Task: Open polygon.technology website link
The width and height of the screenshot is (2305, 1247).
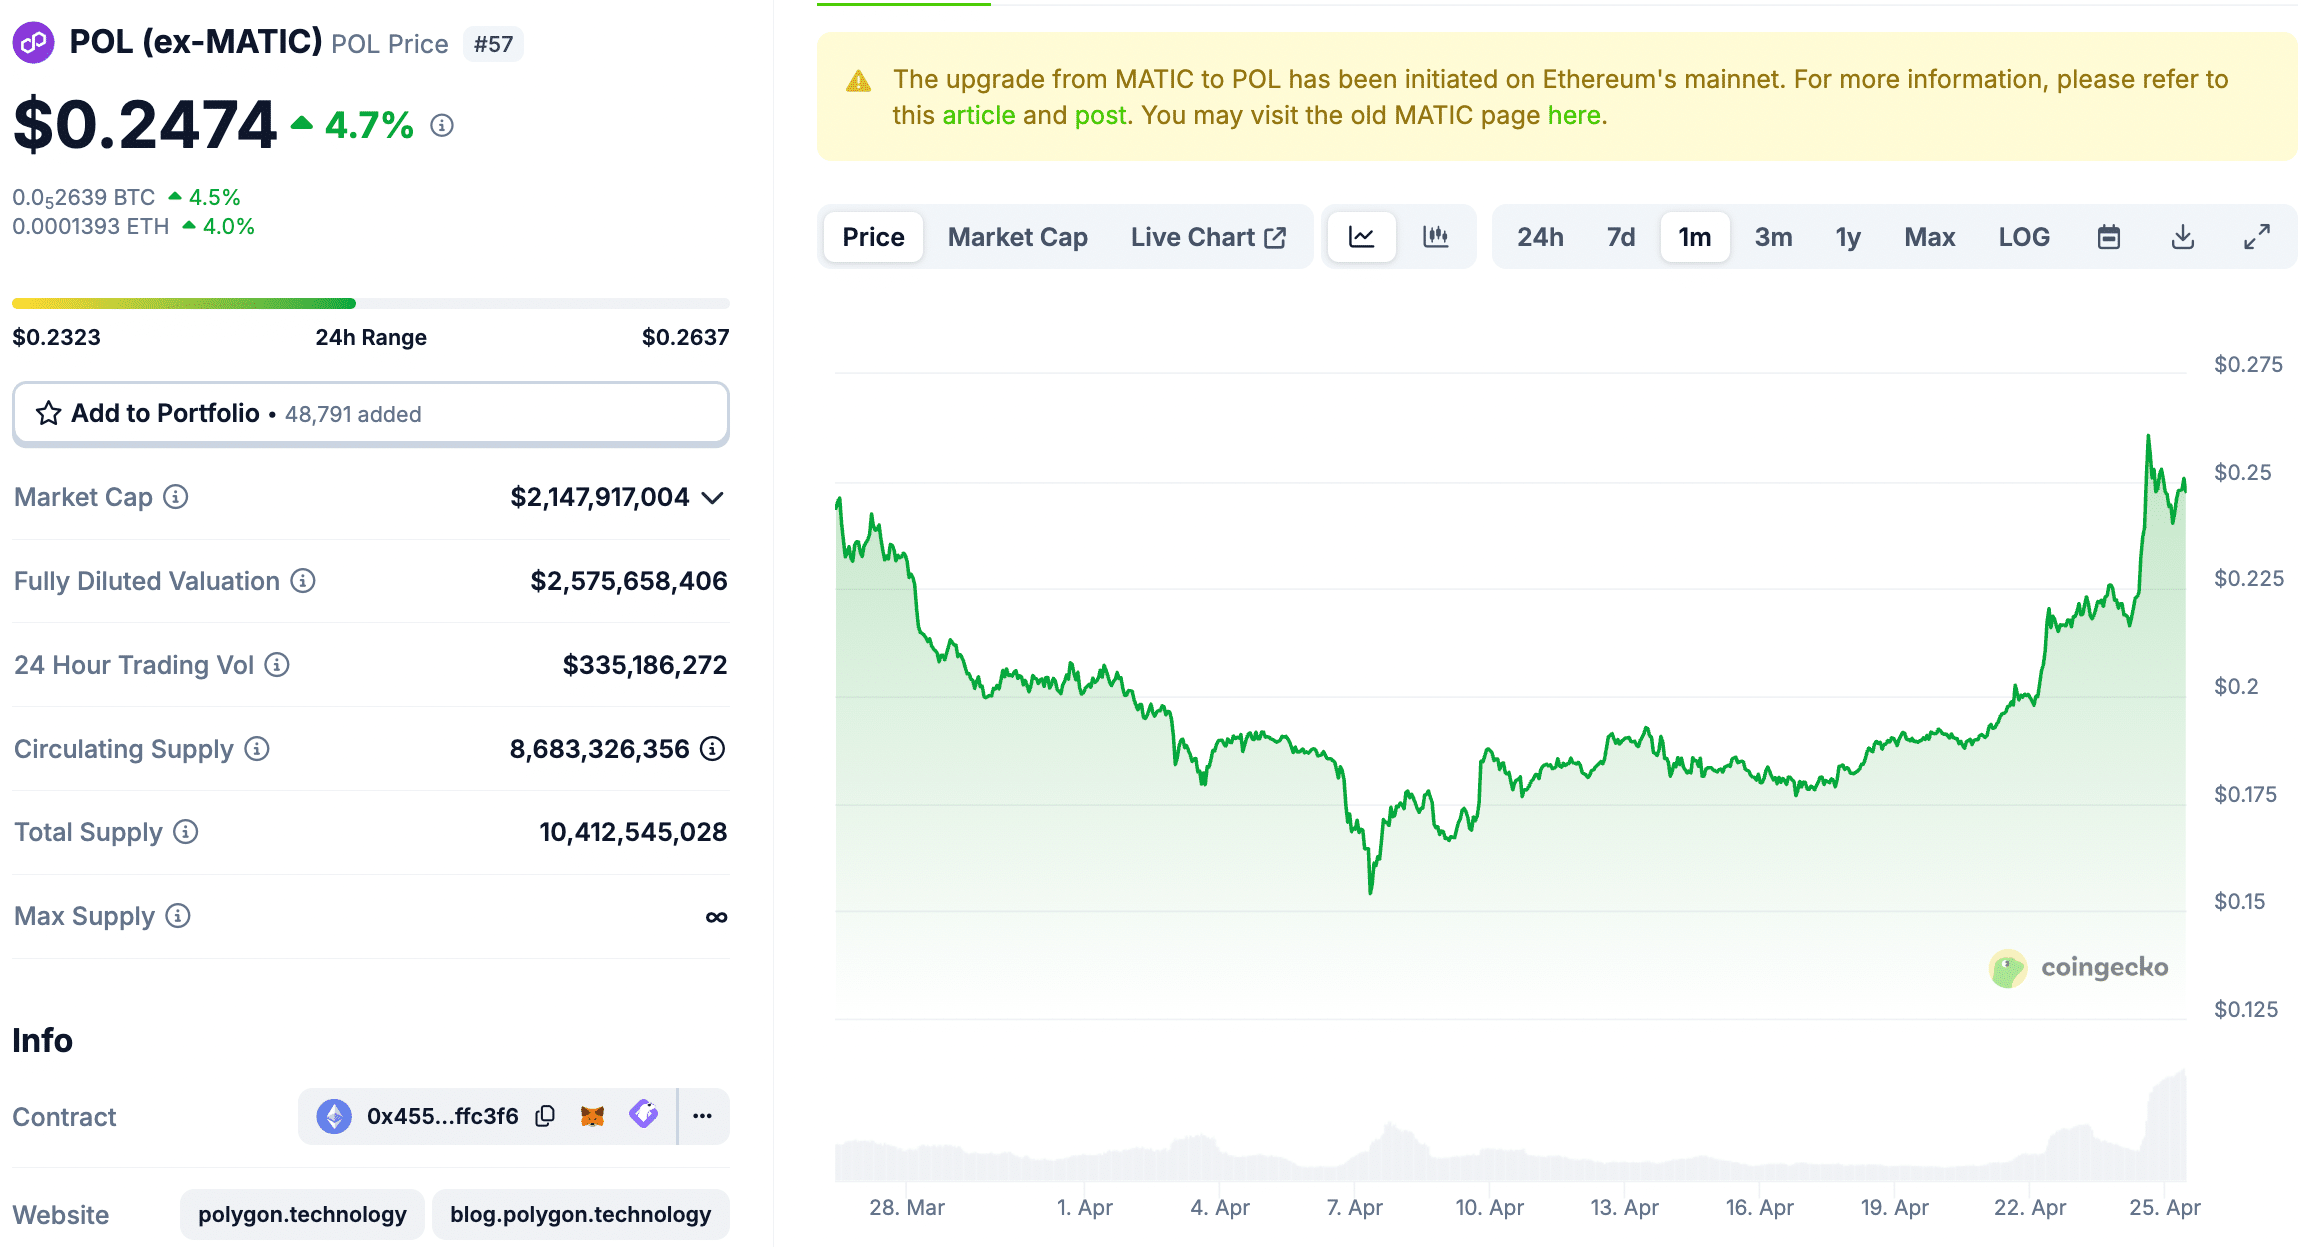Action: [302, 1213]
